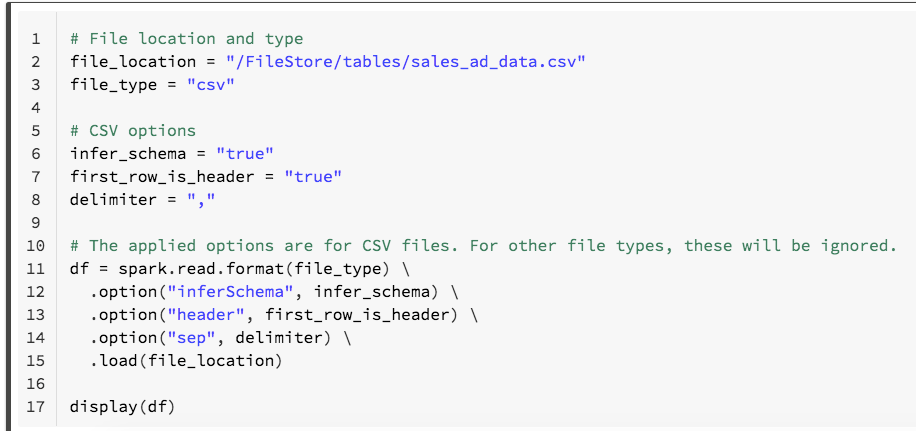916x431 pixels.
Task: Click line number 10 in the gutter
Action: [x=36, y=246]
